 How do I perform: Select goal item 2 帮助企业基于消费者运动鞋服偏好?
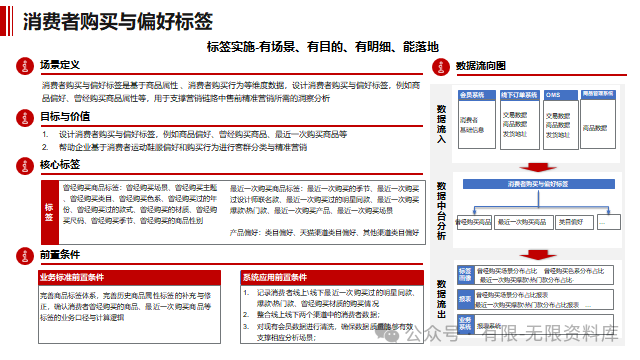[x=174, y=147]
